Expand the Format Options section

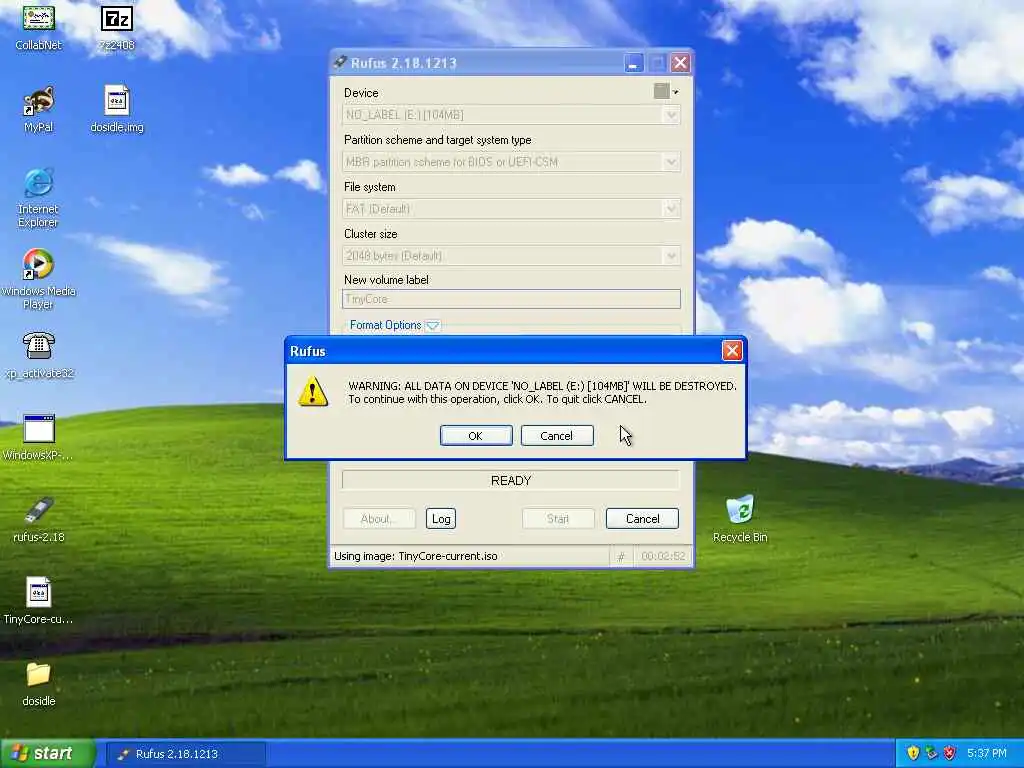(x=433, y=325)
